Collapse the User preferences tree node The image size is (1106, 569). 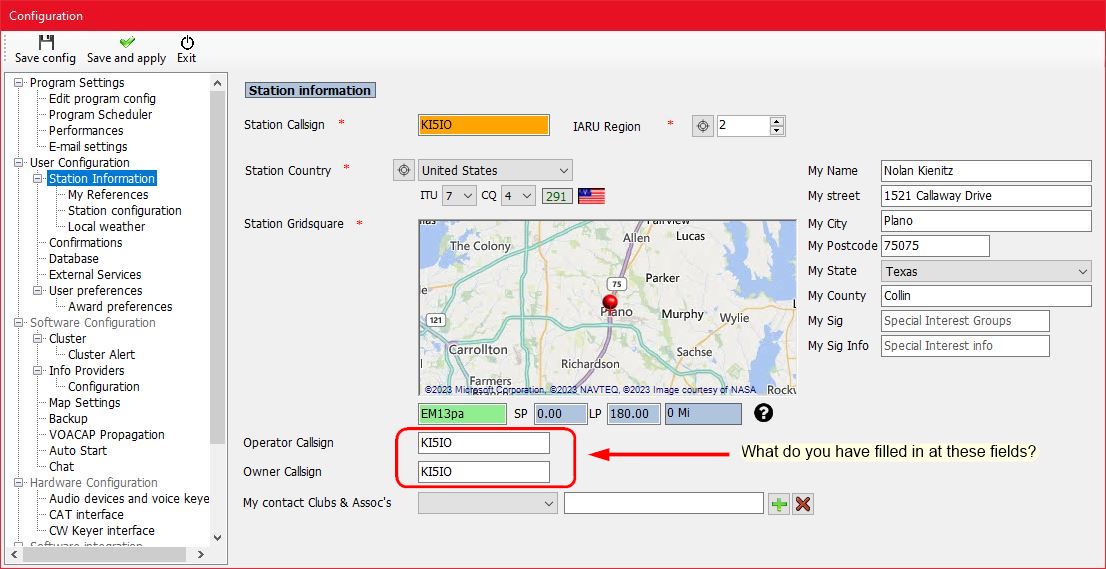[x=37, y=290]
